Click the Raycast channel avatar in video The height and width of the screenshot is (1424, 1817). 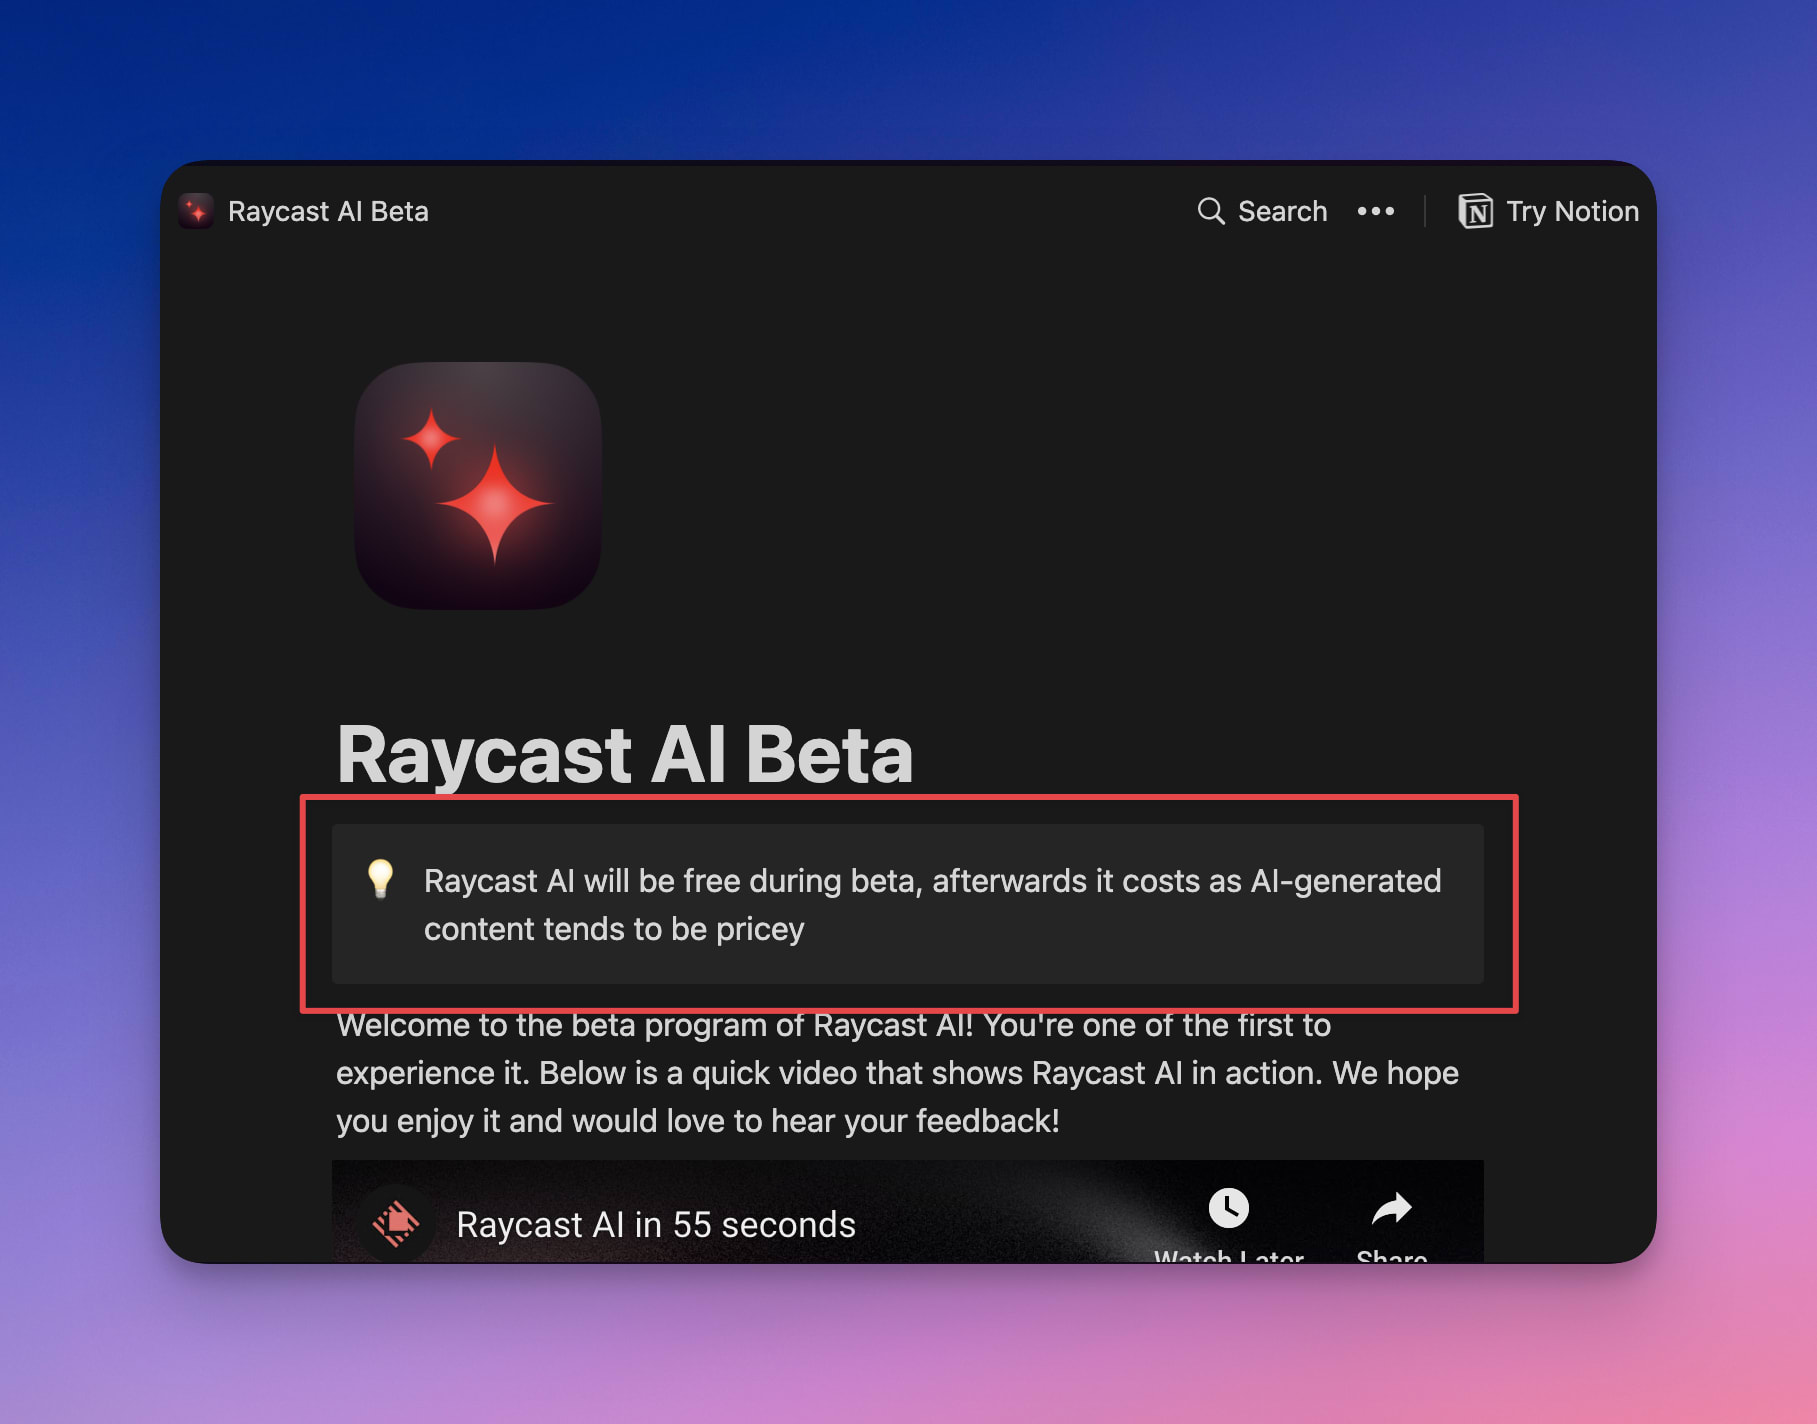click(x=397, y=1223)
